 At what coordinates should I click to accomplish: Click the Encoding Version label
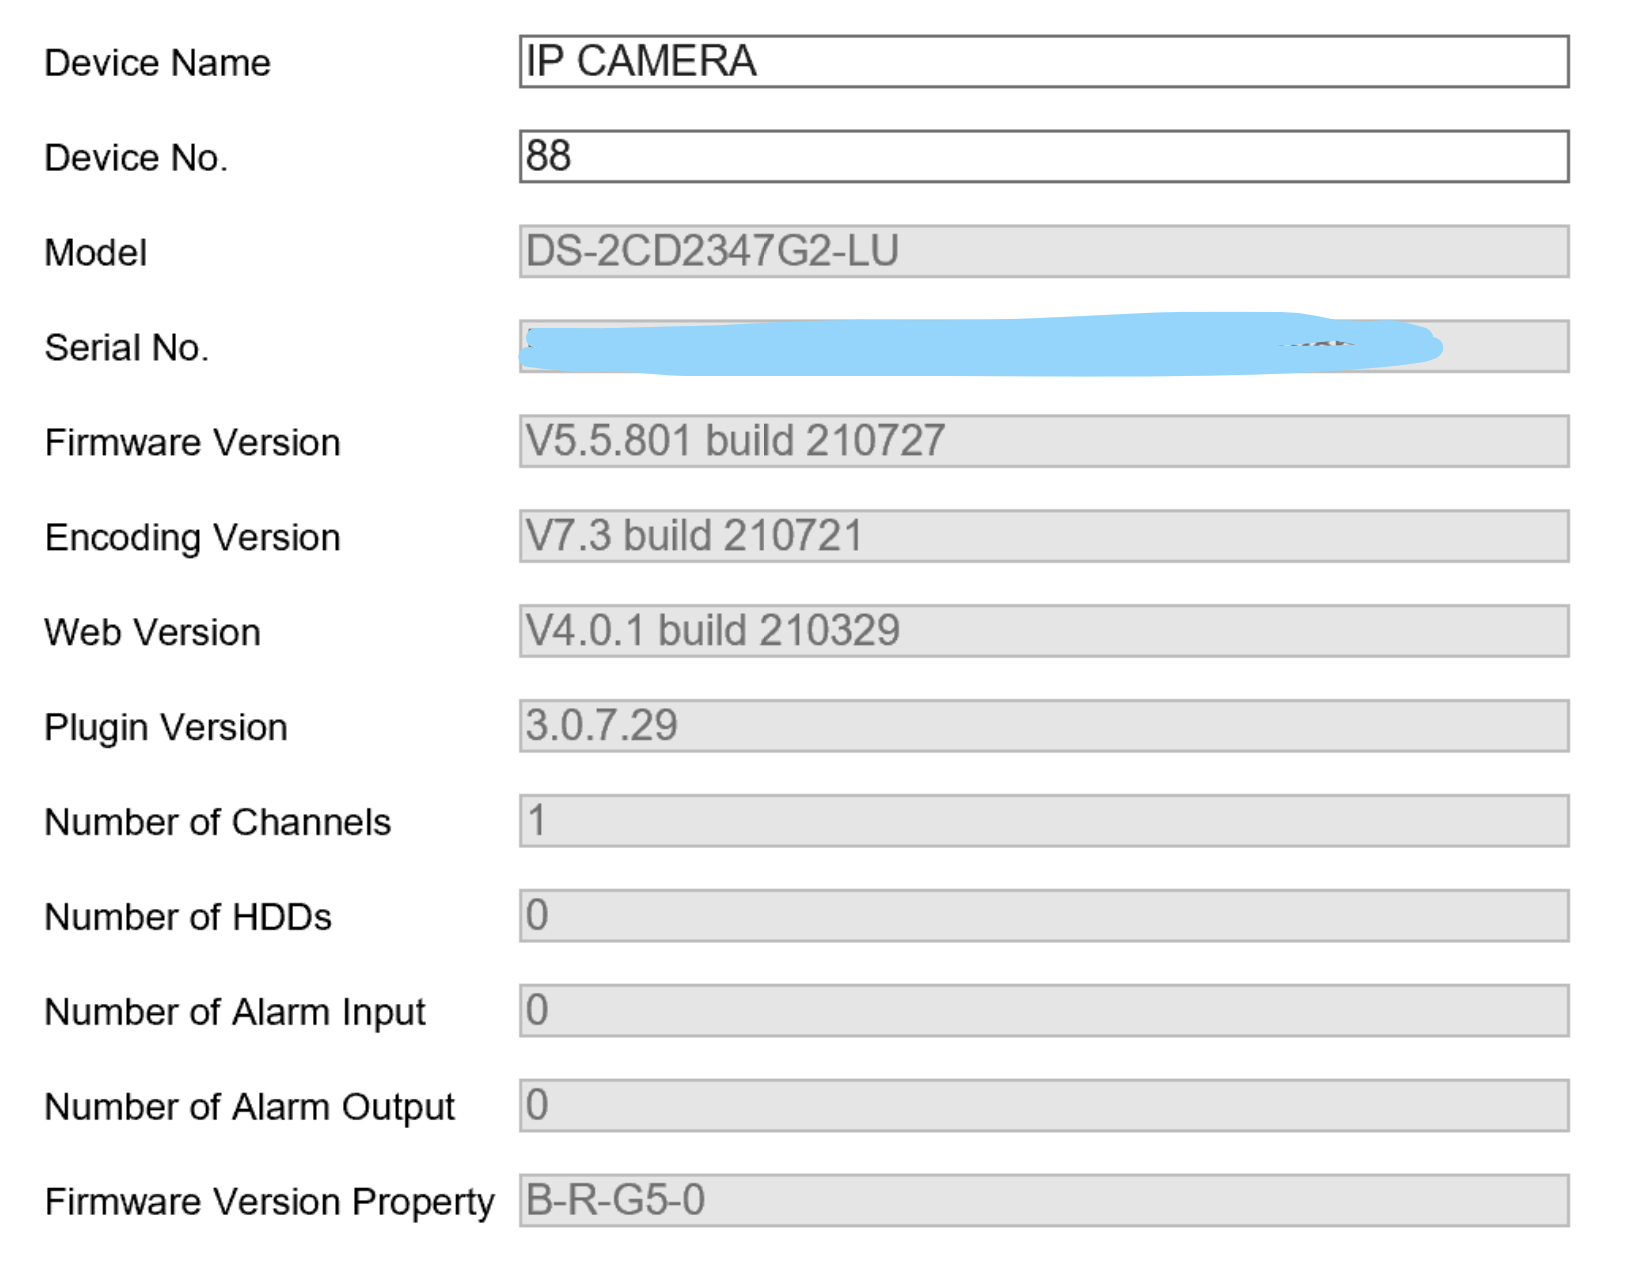point(193,538)
